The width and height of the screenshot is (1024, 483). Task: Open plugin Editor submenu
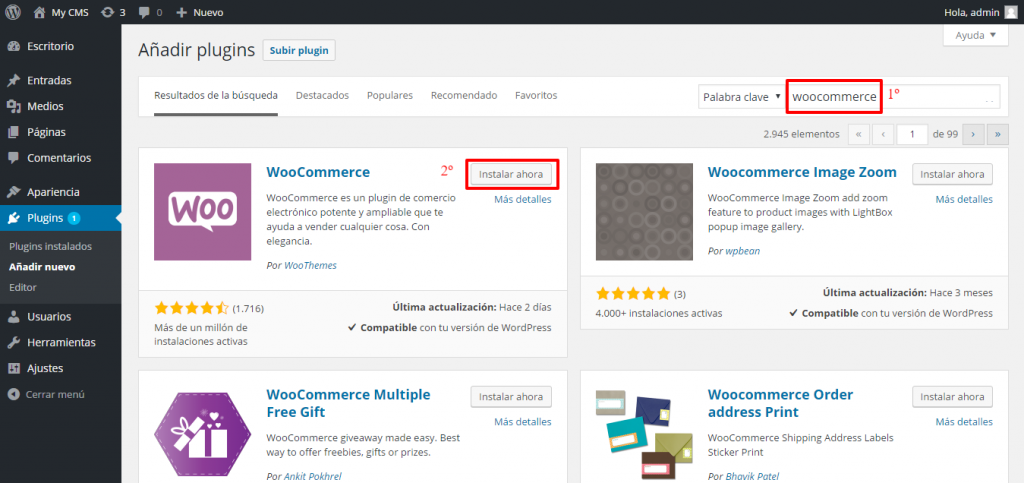pos(23,287)
